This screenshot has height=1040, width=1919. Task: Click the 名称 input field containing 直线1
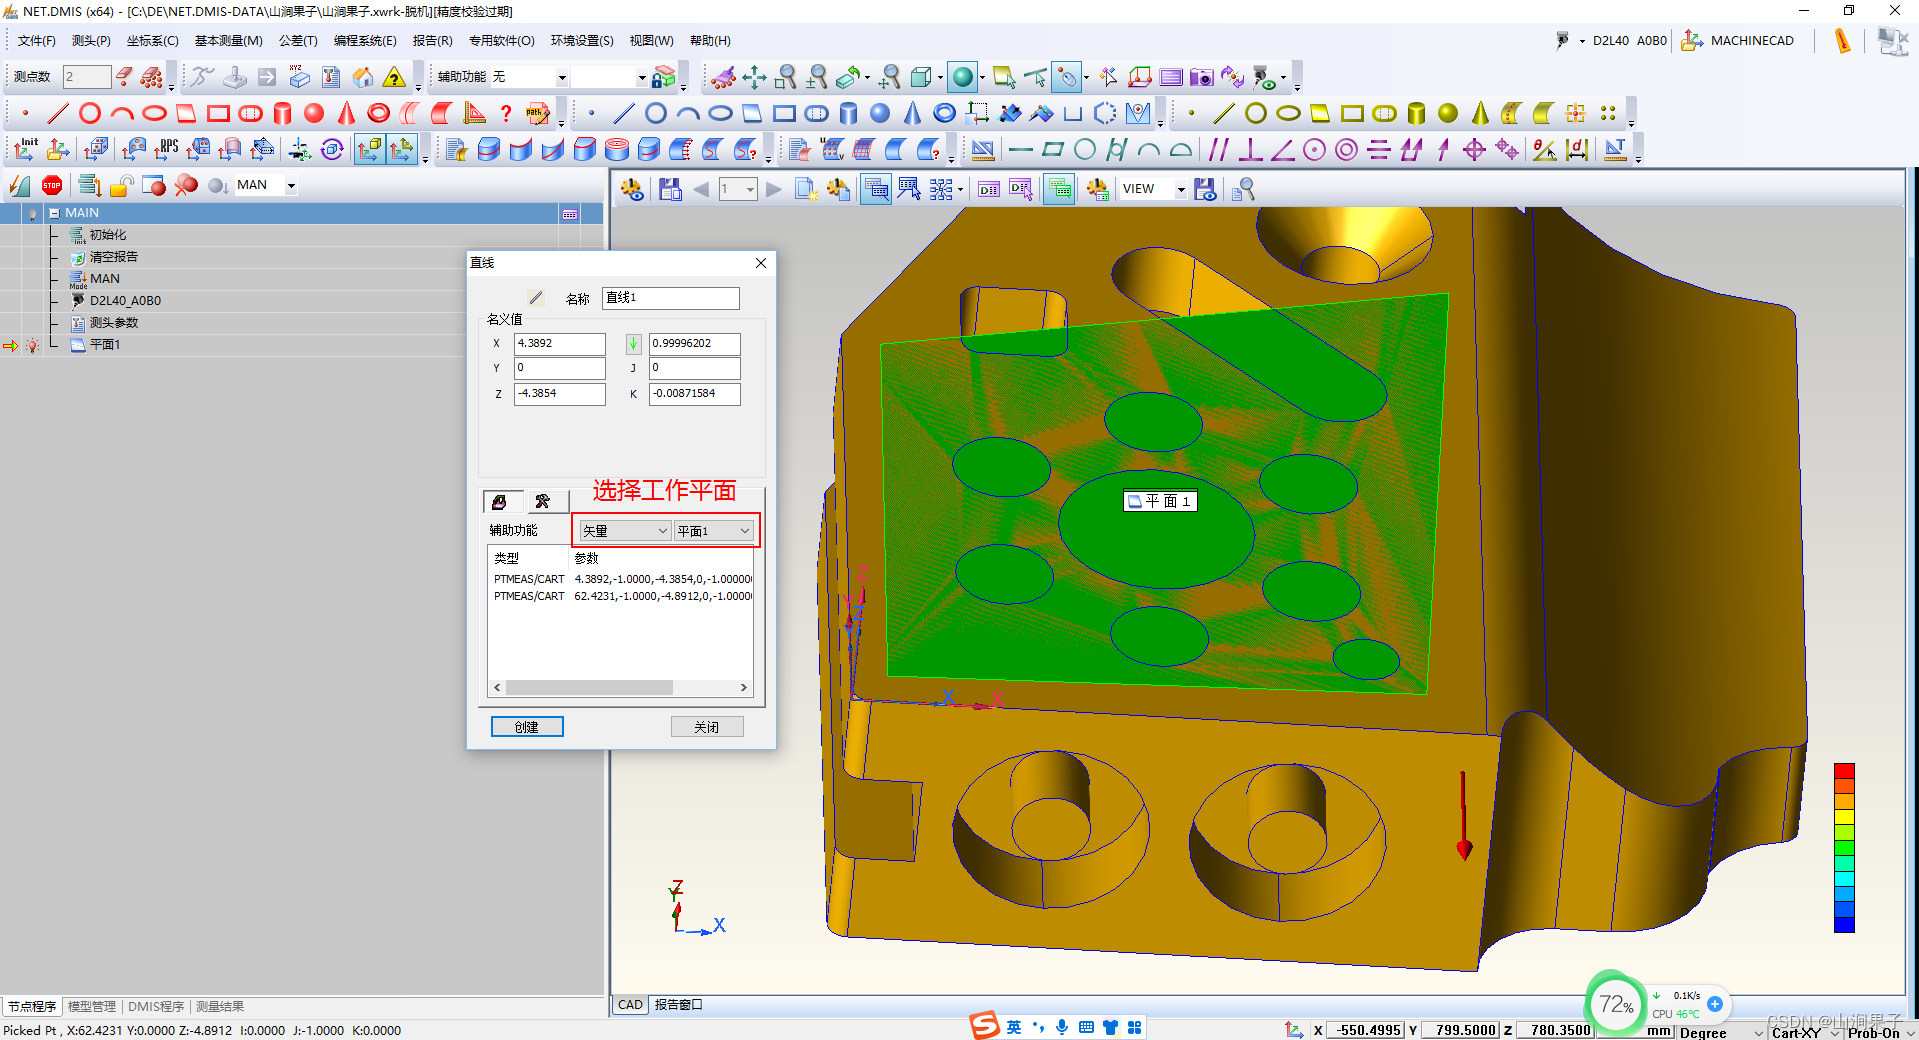pos(671,298)
